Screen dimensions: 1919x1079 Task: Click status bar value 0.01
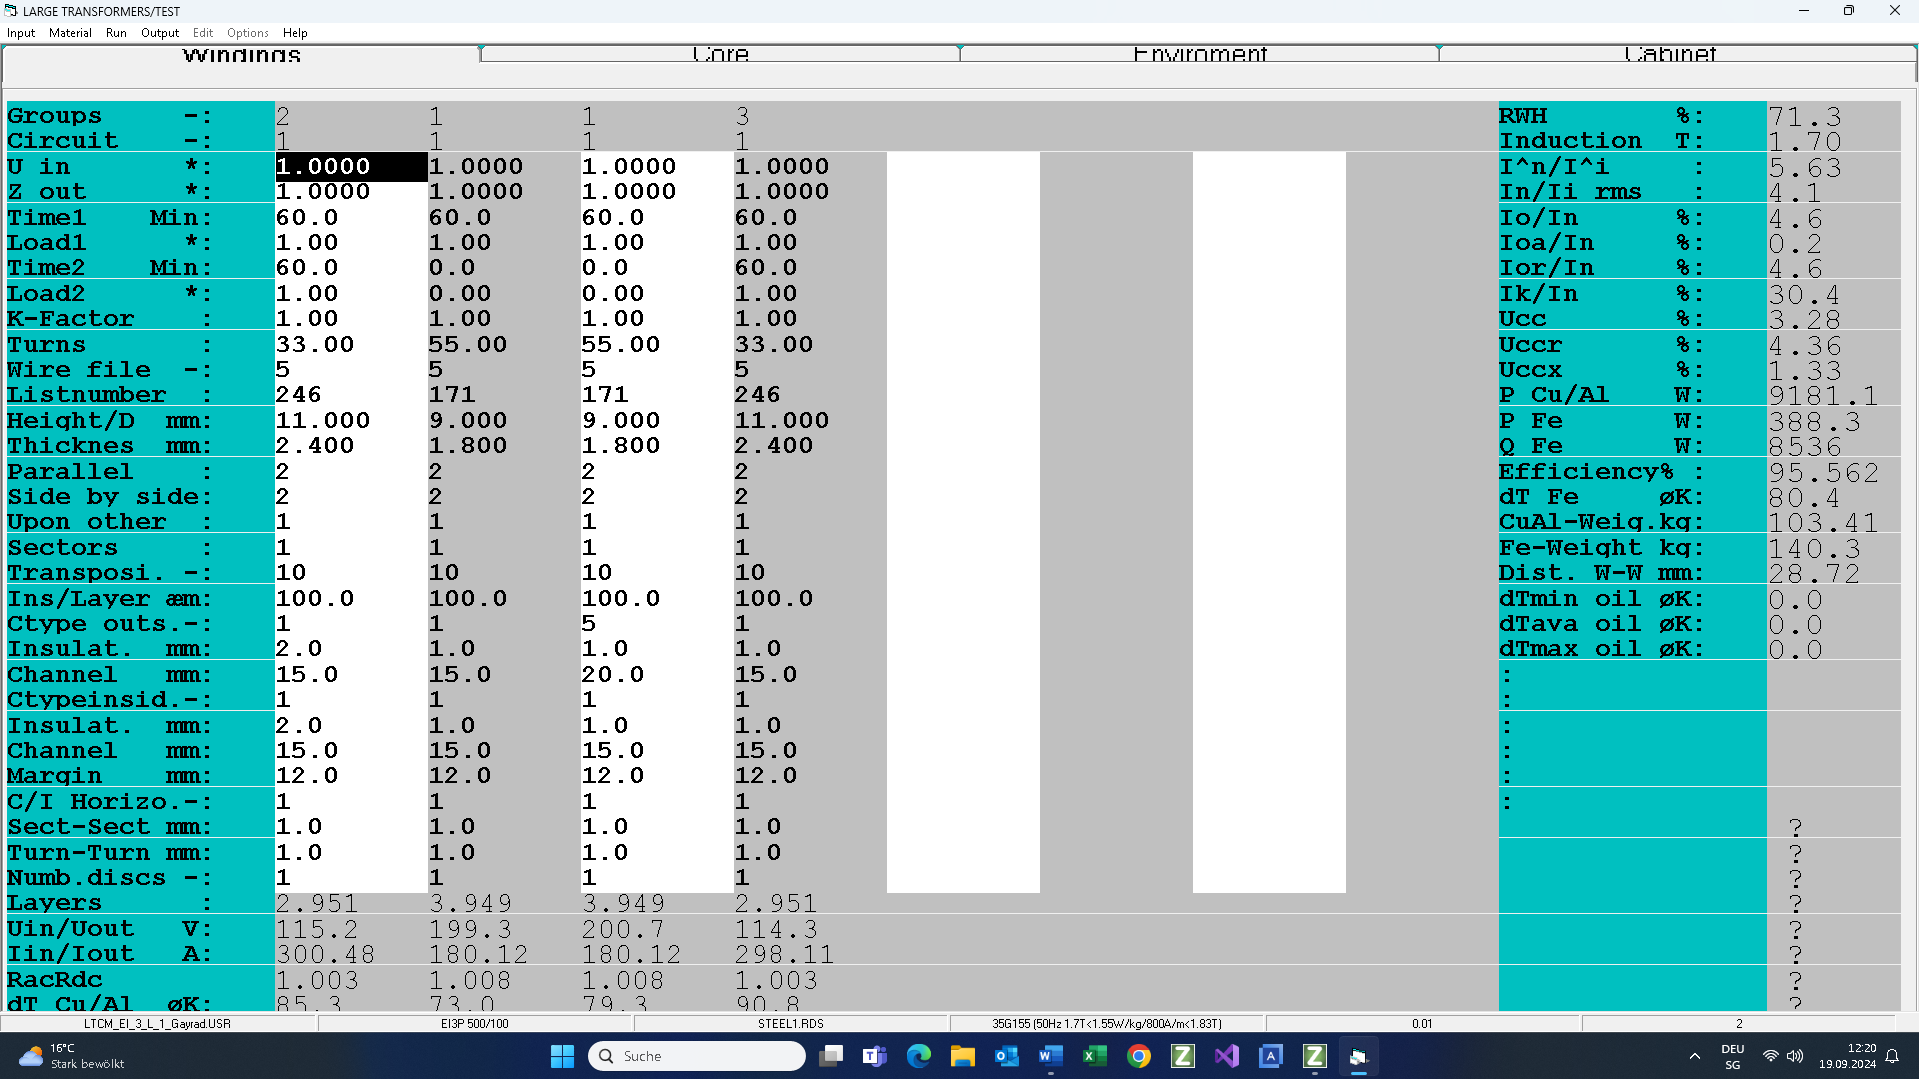click(1422, 1023)
